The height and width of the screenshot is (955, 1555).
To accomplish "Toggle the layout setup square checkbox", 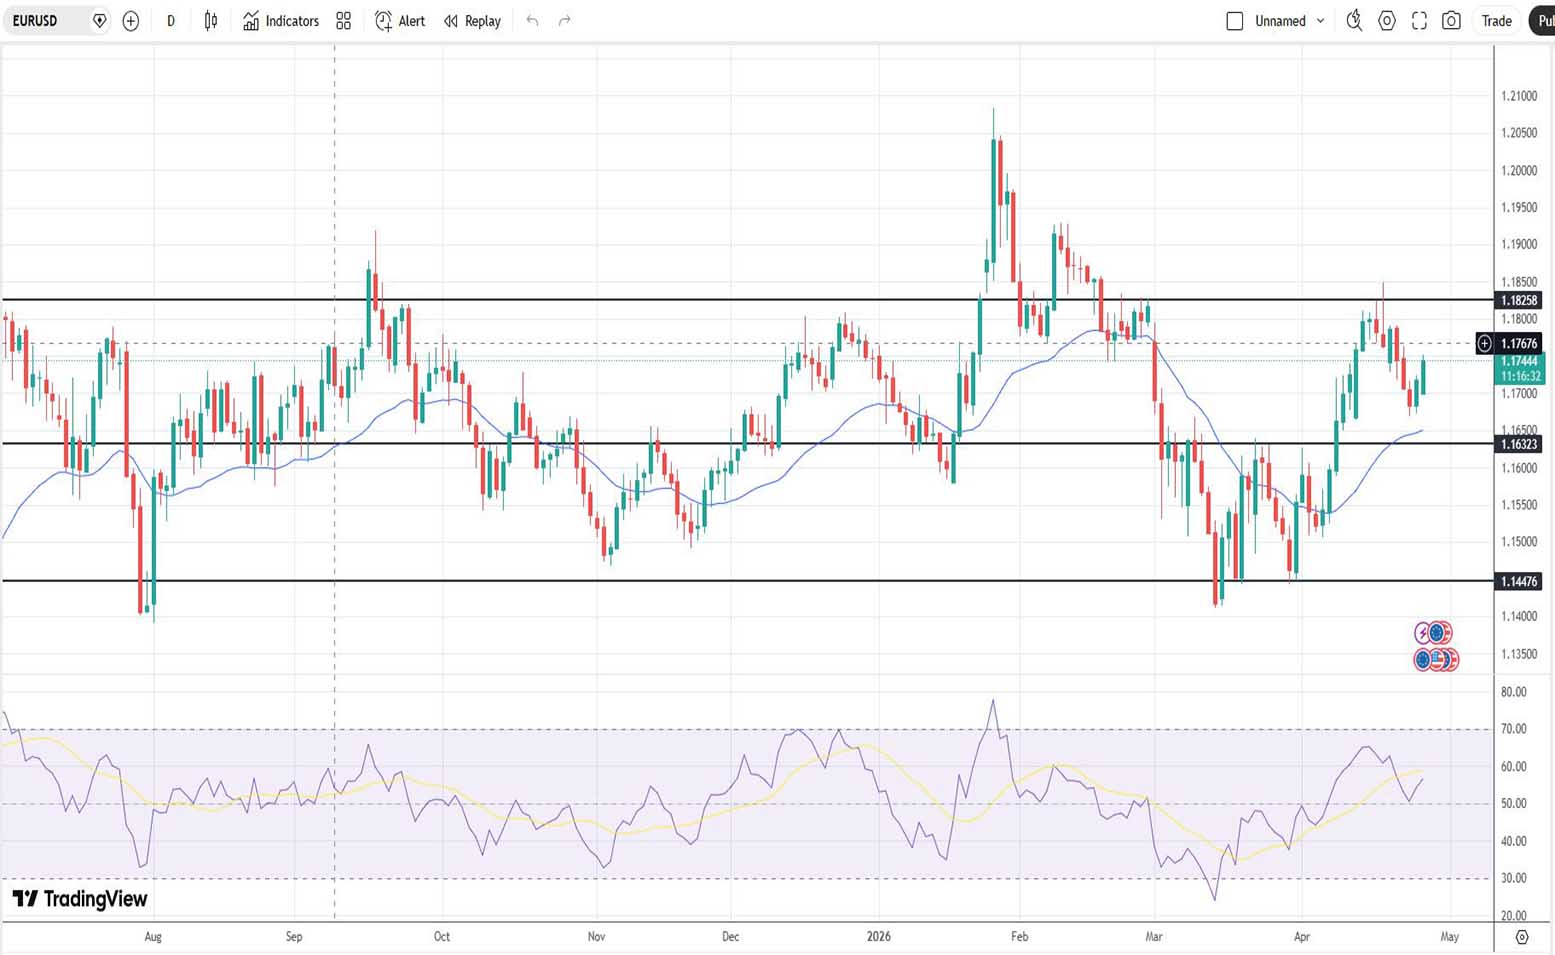I will tap(1235, 21).
